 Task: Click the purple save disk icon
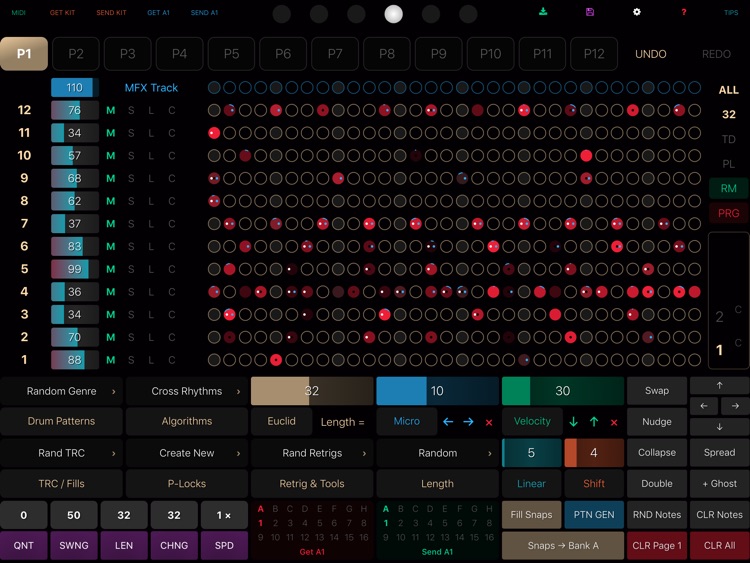pyautogui.click(x=590, y=12)
